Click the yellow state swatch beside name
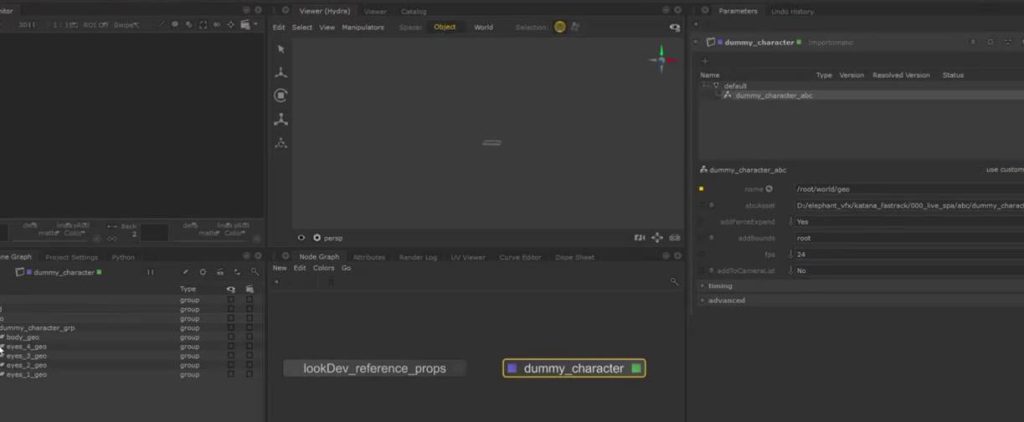1024x422 pixels. [x=701, y=189]
